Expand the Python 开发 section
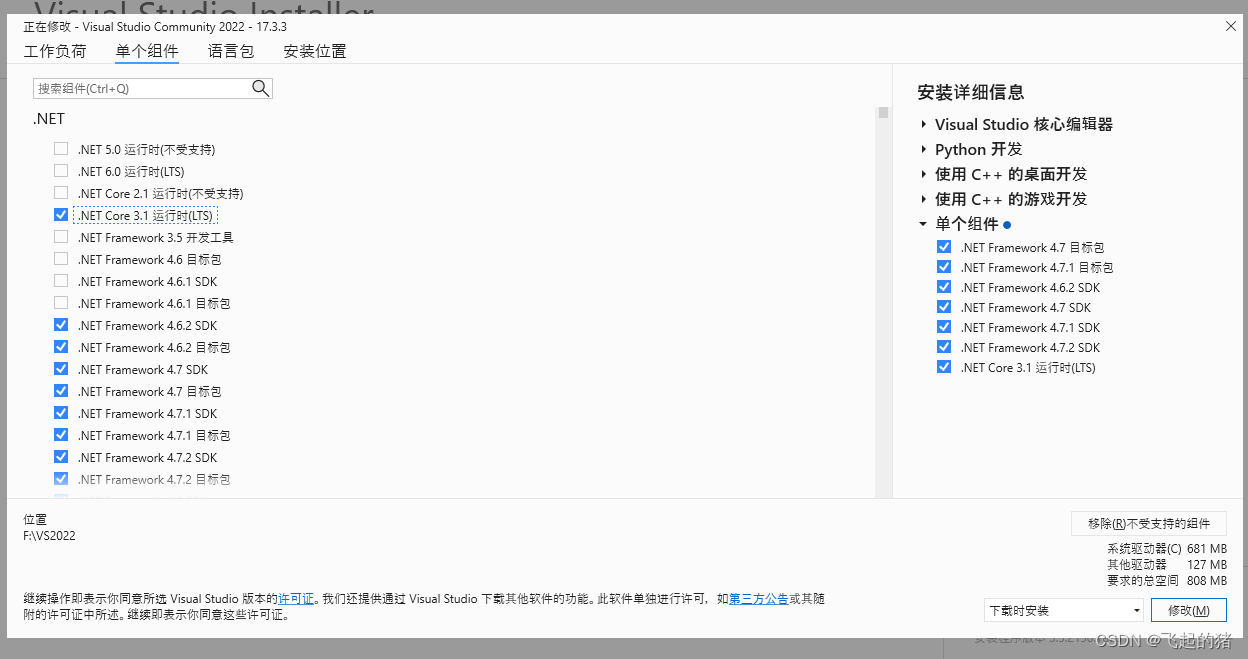The image size is (1248, 659). 923,149
